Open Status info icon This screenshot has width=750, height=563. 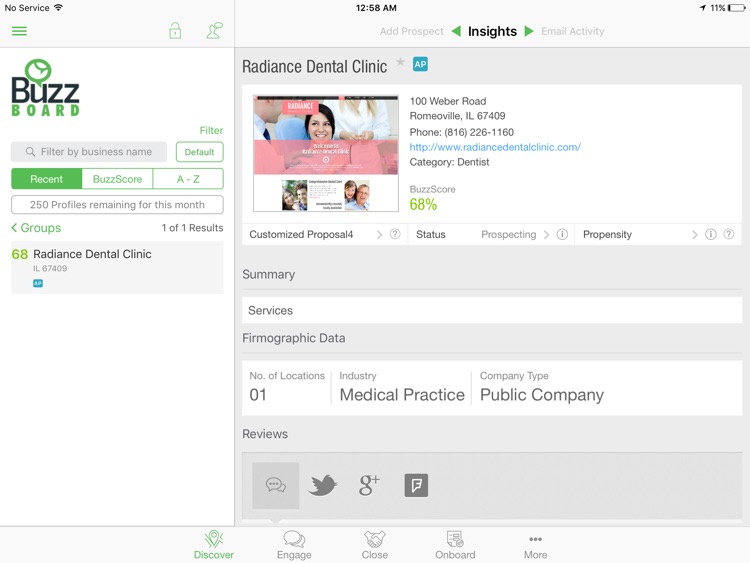[562, 234]
